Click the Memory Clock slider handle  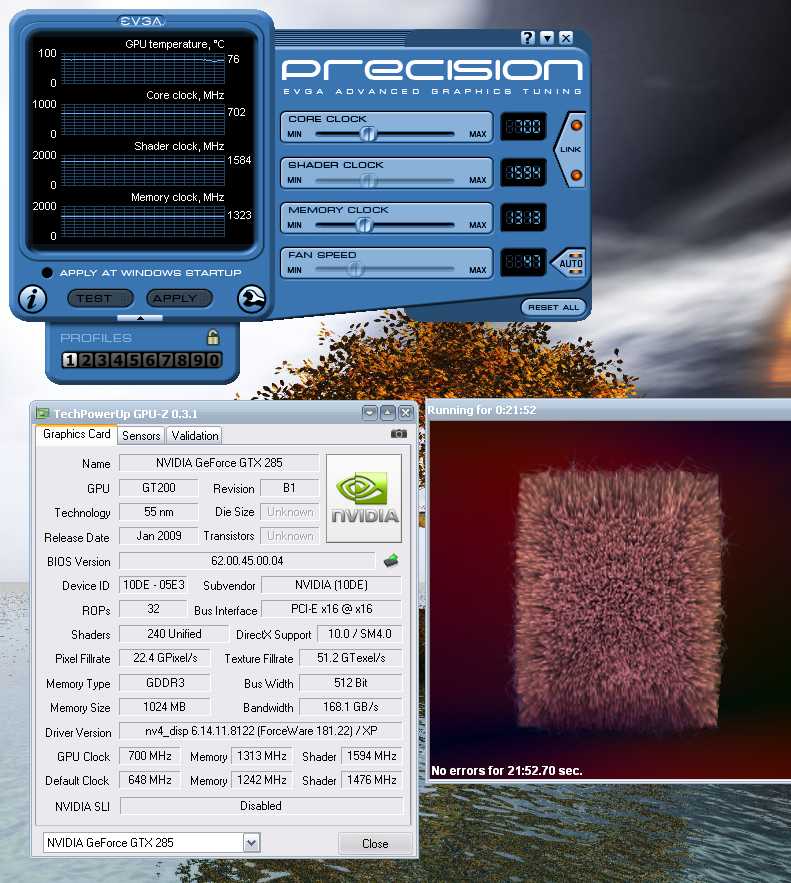pos(364,225)
